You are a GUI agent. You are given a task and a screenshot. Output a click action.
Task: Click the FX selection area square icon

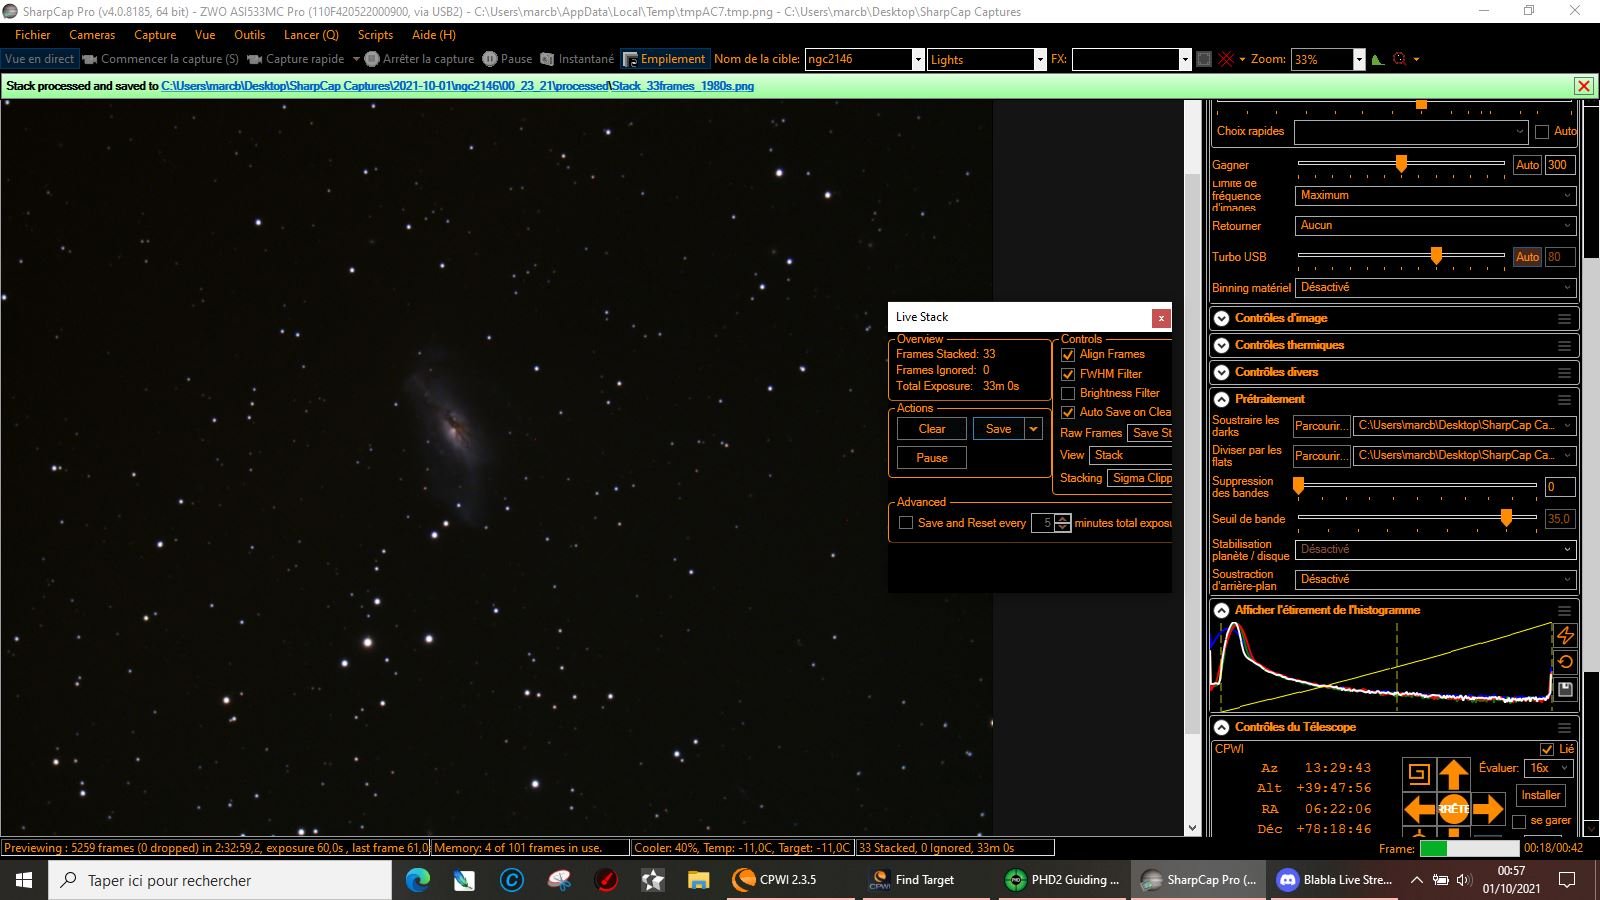point(1204,59)
